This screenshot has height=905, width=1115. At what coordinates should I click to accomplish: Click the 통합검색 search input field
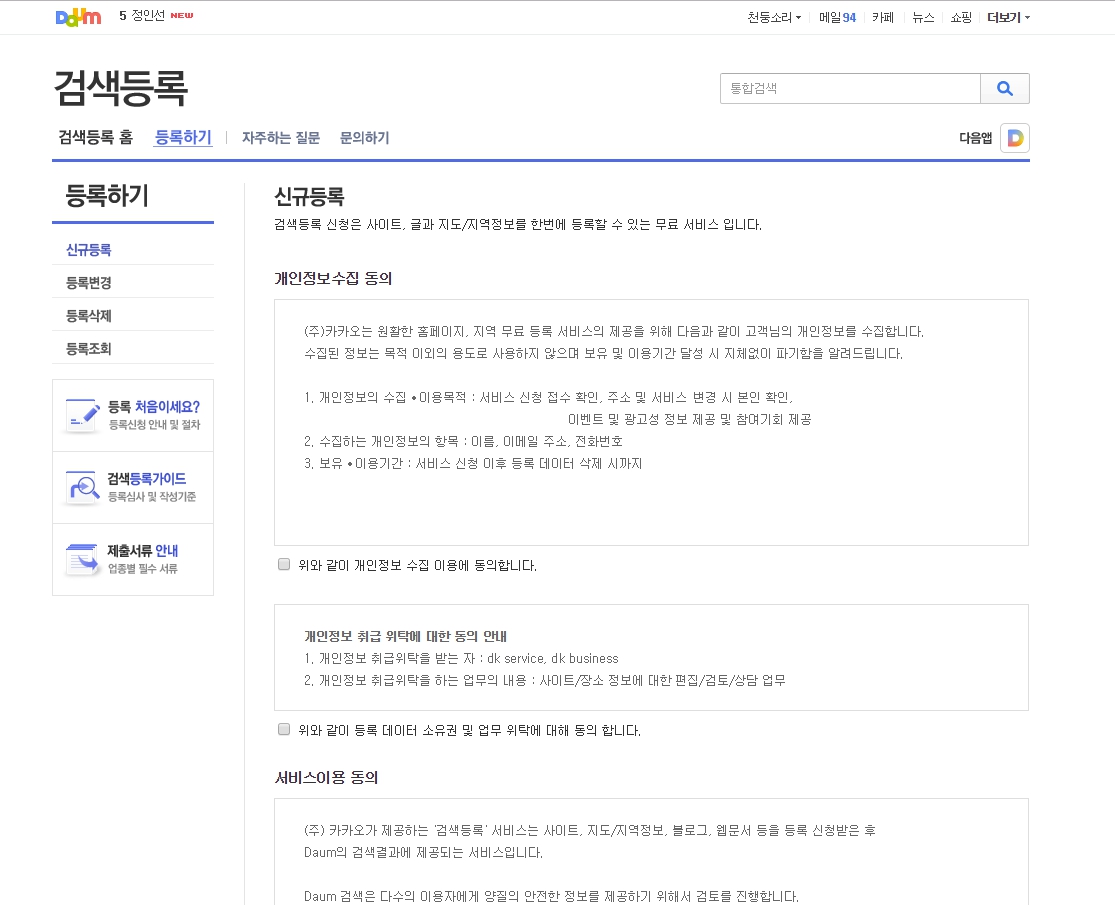tap(850, 88)
